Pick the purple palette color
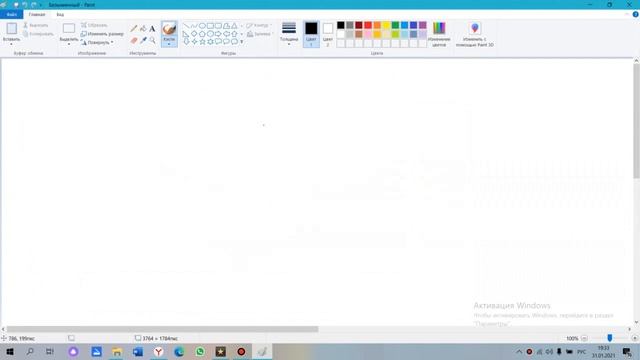Image resolution: width=640 pixels, height=360 pixels. (x=422, y=25)
